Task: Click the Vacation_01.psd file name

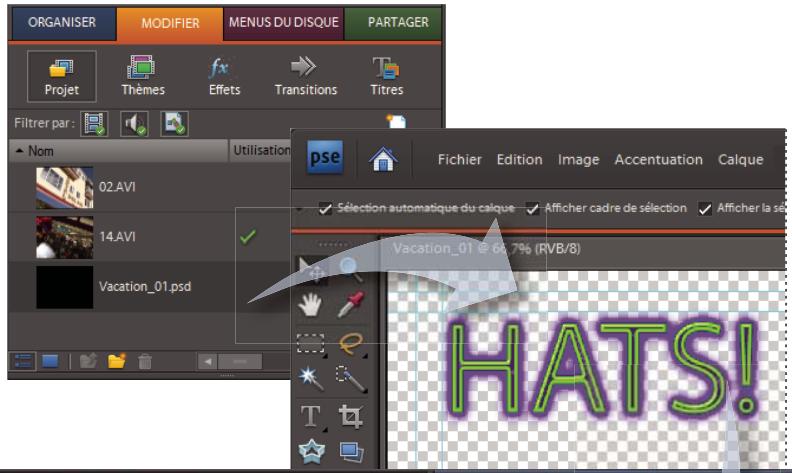Action: 145,287
